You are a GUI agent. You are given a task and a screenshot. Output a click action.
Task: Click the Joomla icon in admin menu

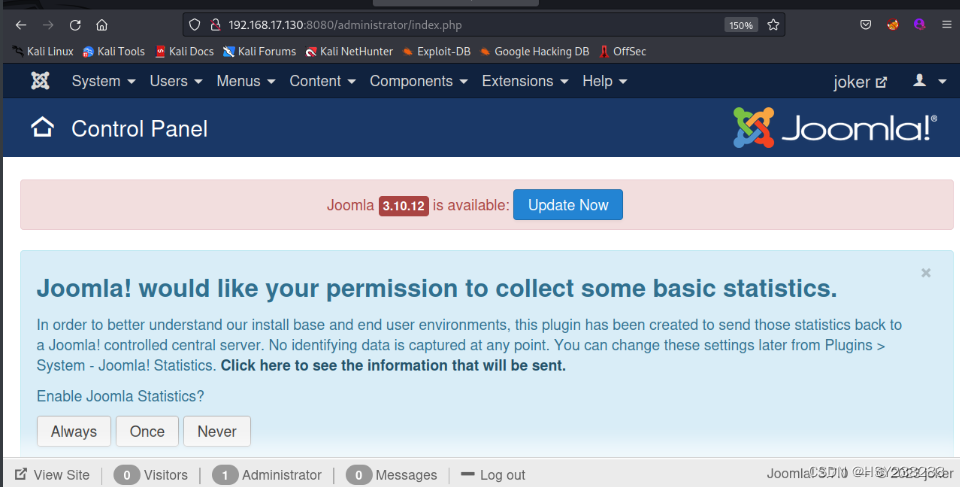(x=40, y=81)
